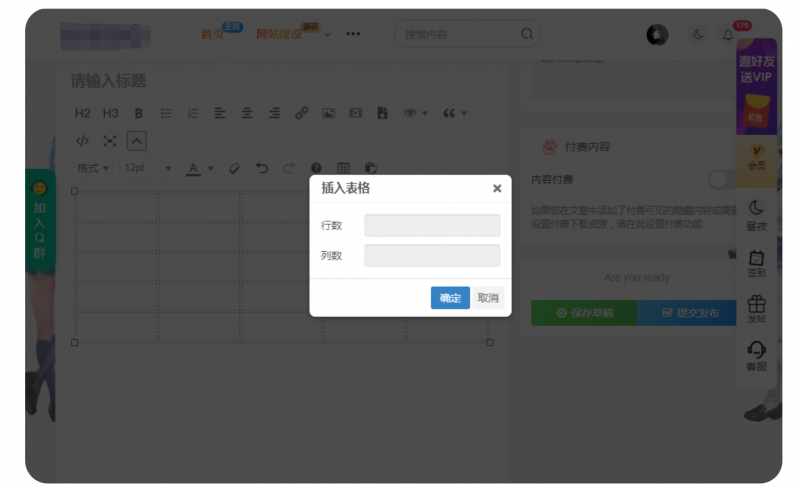This screenshot has height=489, width=800.
Task: Open the 12pt font size dropdown
Action: pos(148,168)
